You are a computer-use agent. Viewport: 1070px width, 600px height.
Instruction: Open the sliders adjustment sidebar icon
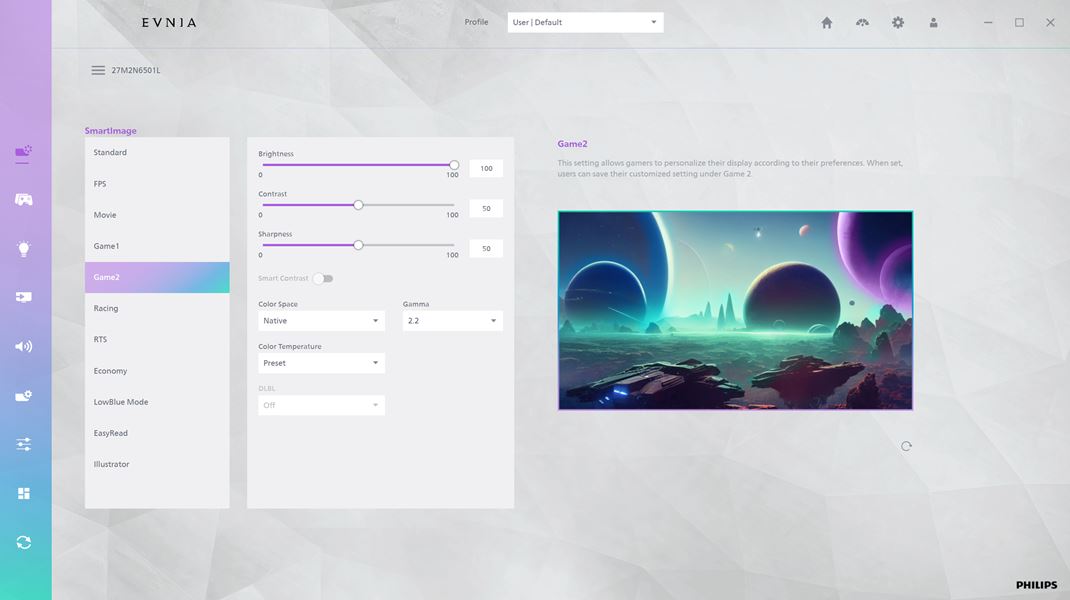click(24, 444)
